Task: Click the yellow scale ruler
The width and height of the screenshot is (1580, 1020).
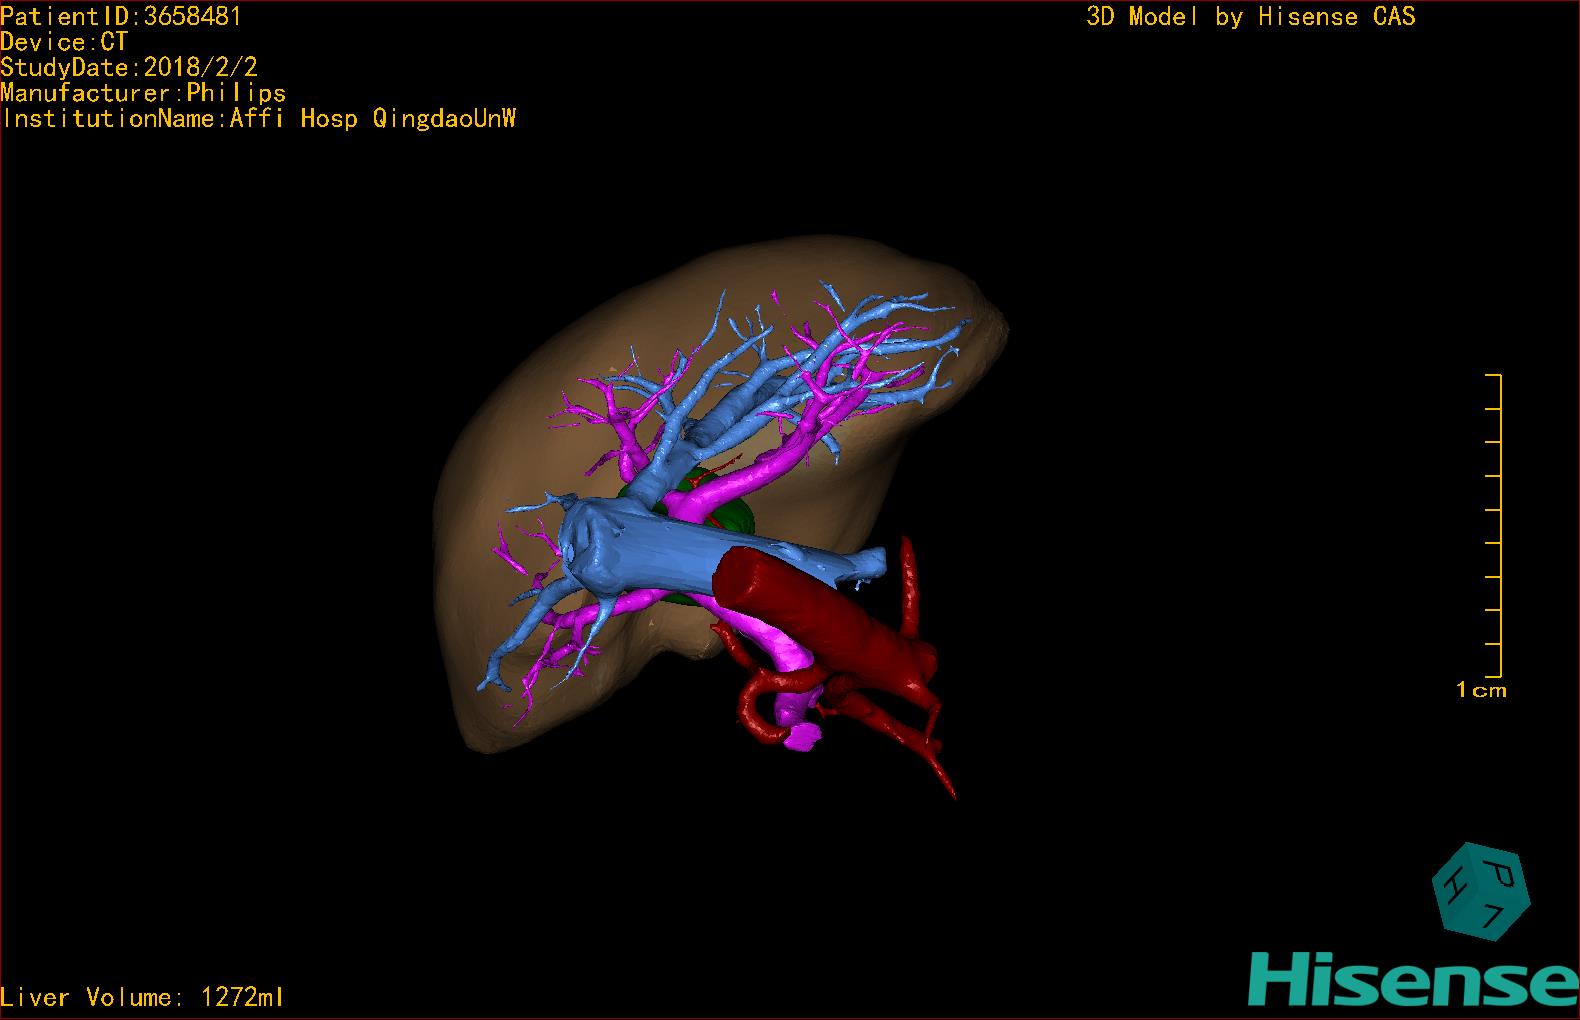Action: coord(1494,526)
